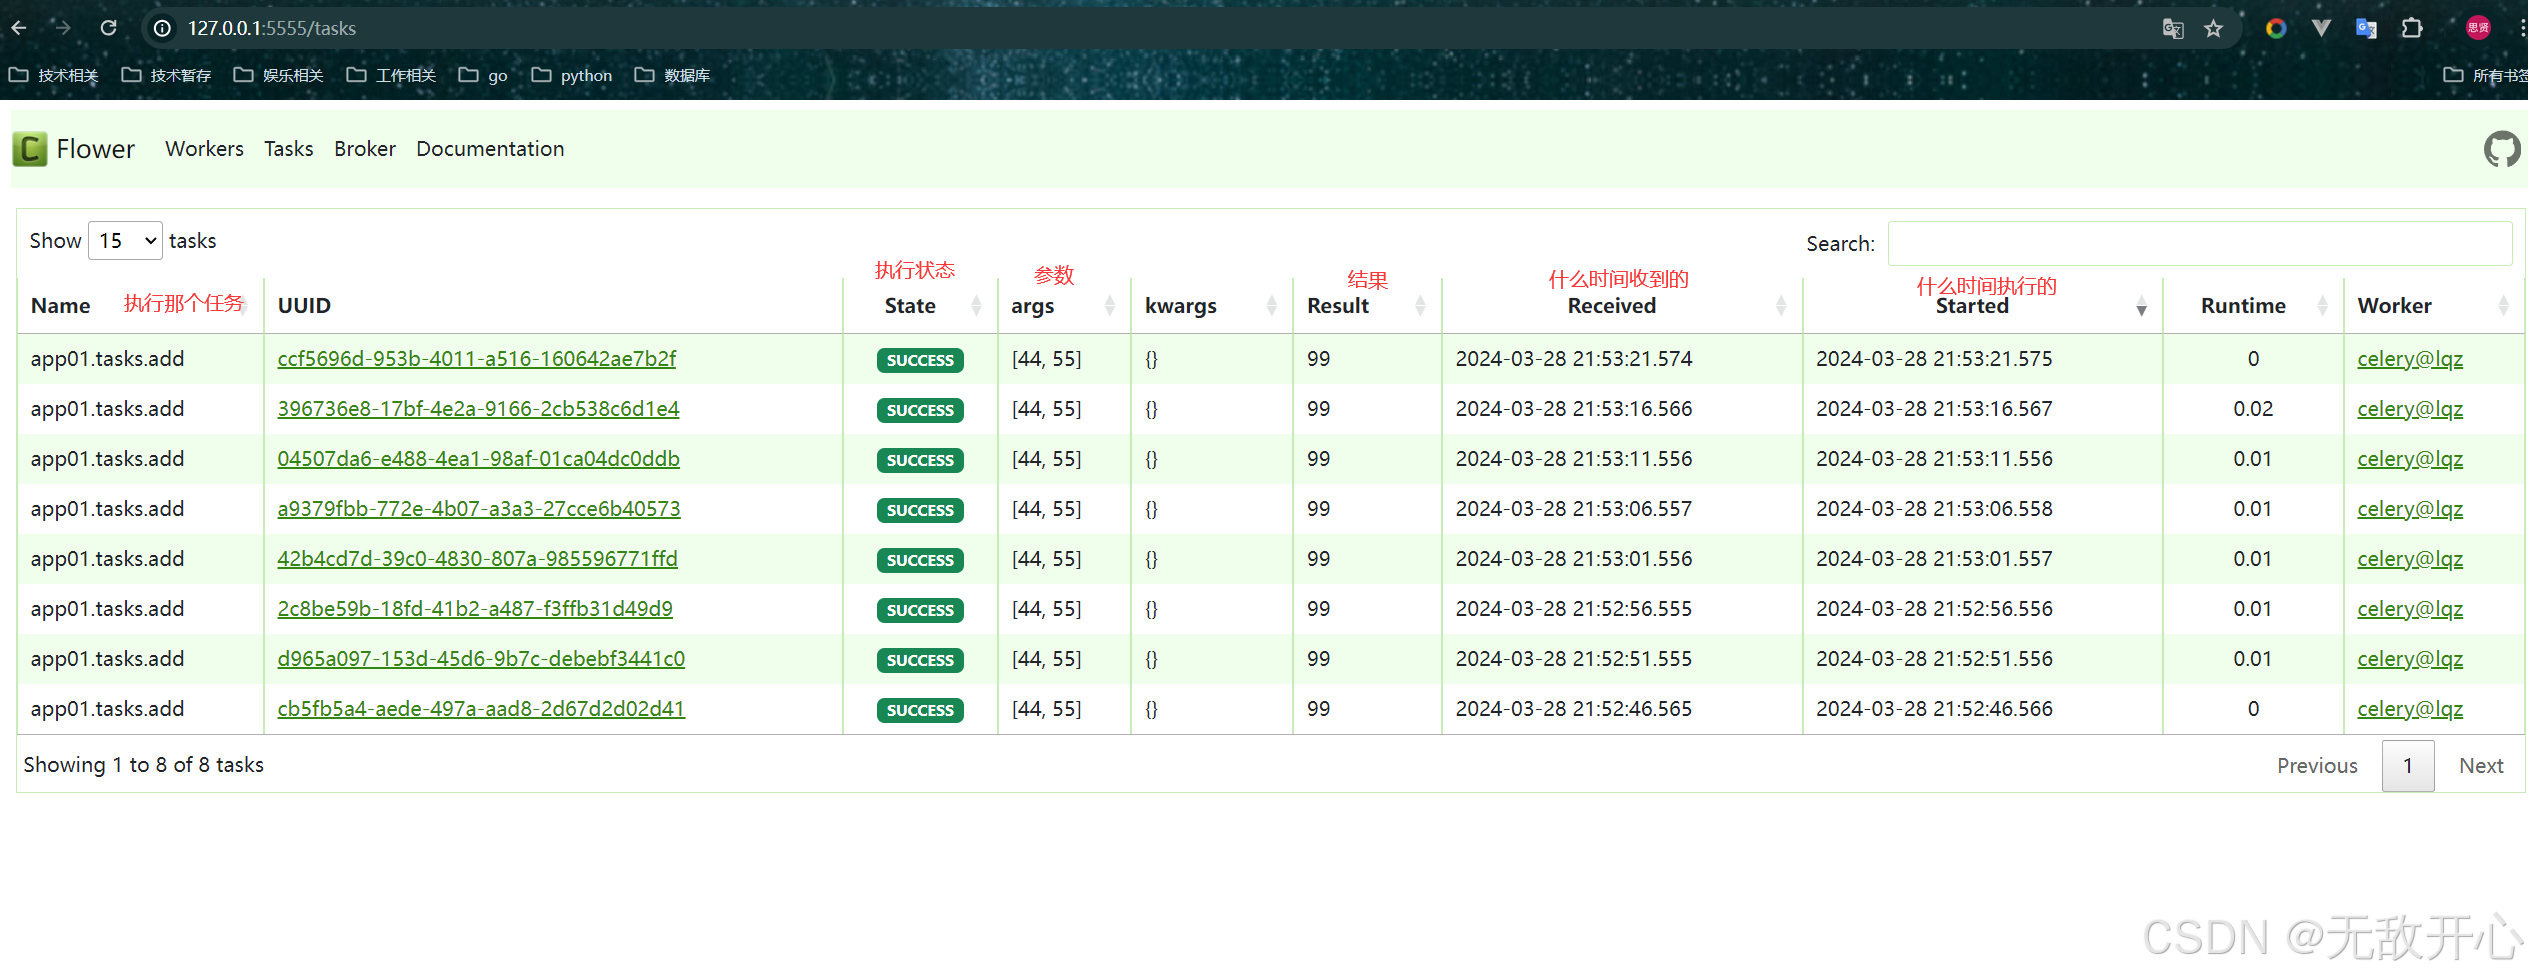Open the Show 15 tasks dropdown
Viewport: 2528px width, 978px height.
coord(125,241)
